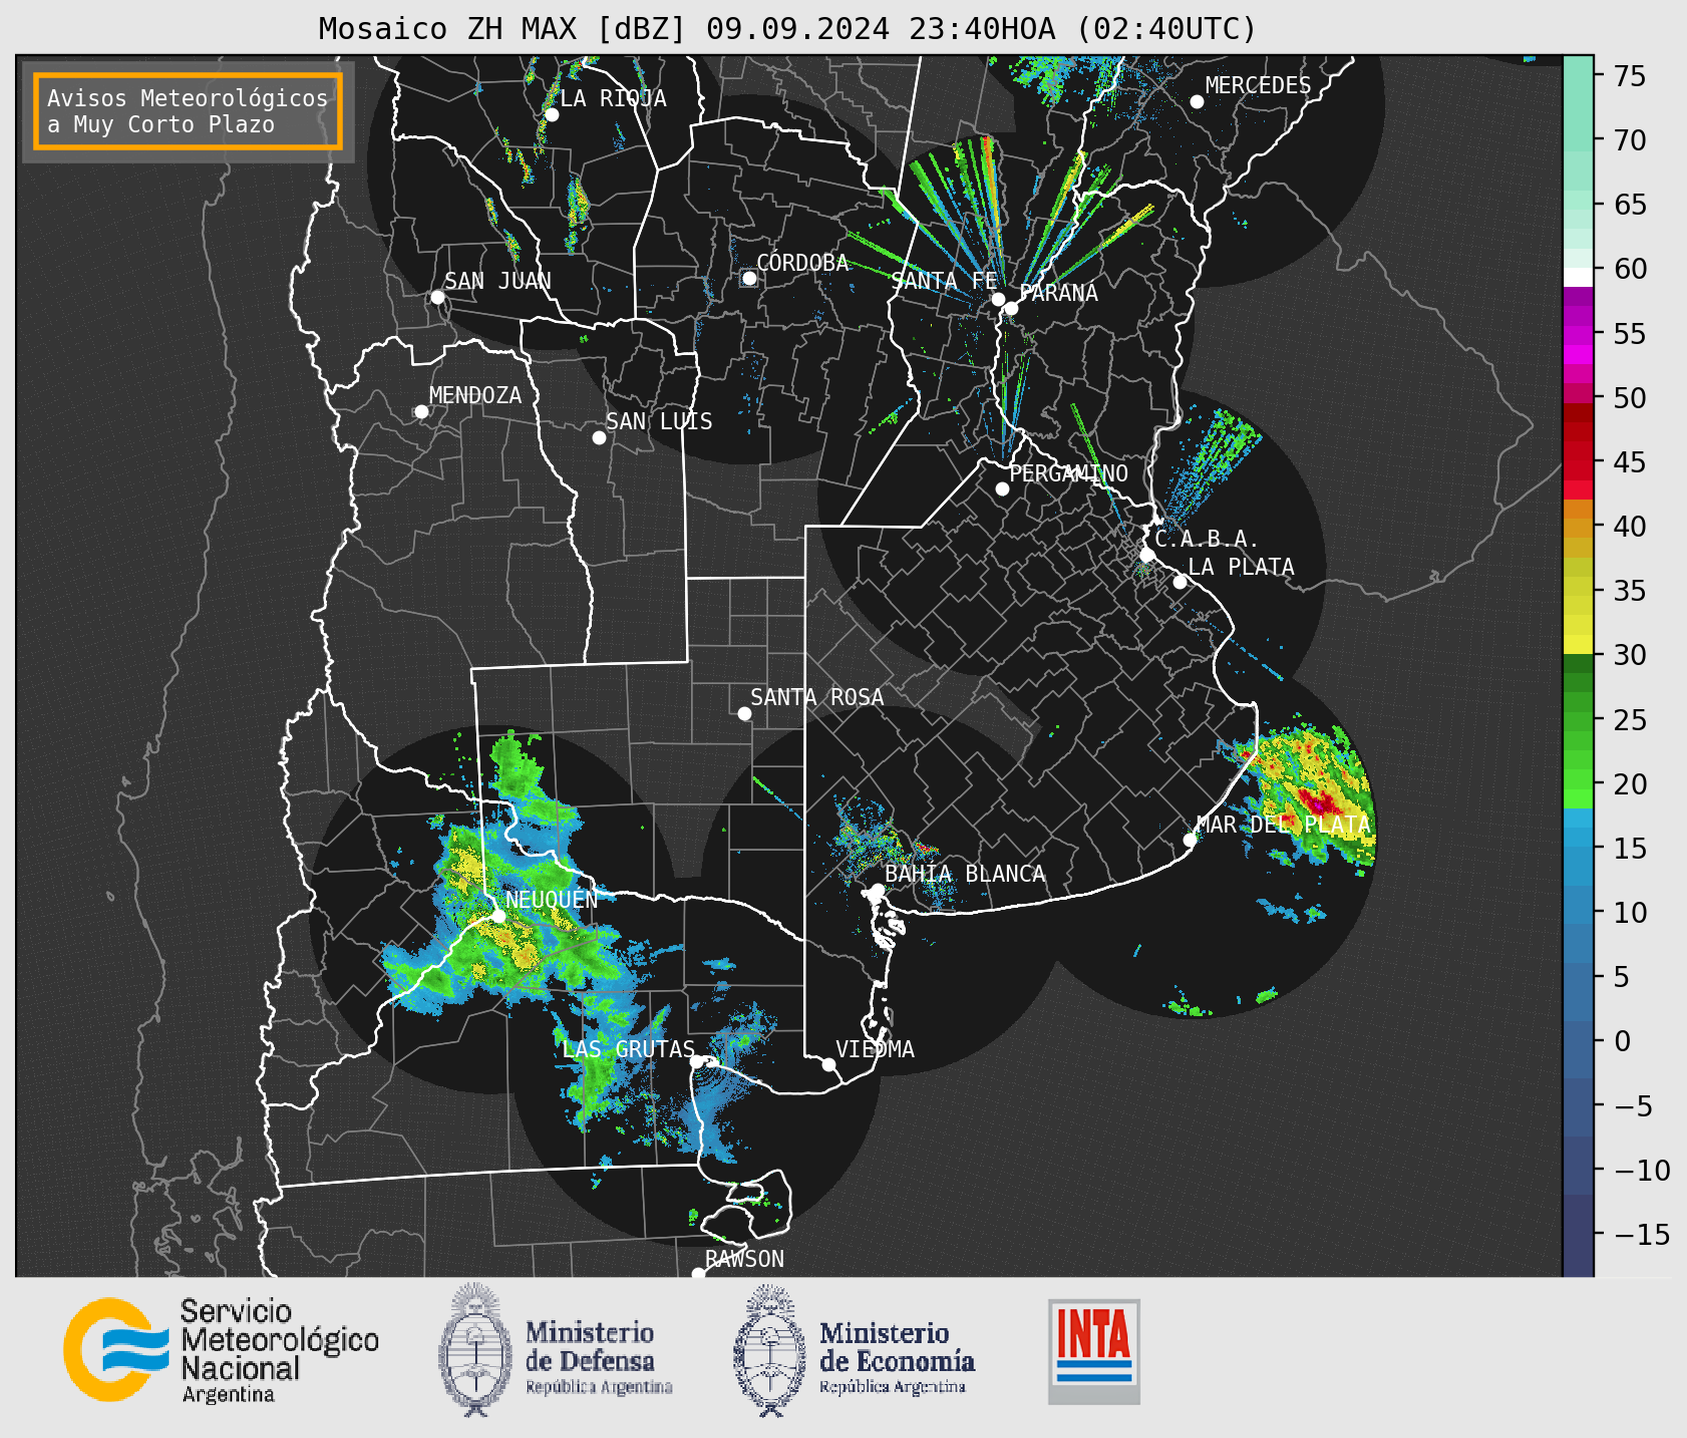
Task: Click the Neuquén city marker dot
Action: [498, 916]
